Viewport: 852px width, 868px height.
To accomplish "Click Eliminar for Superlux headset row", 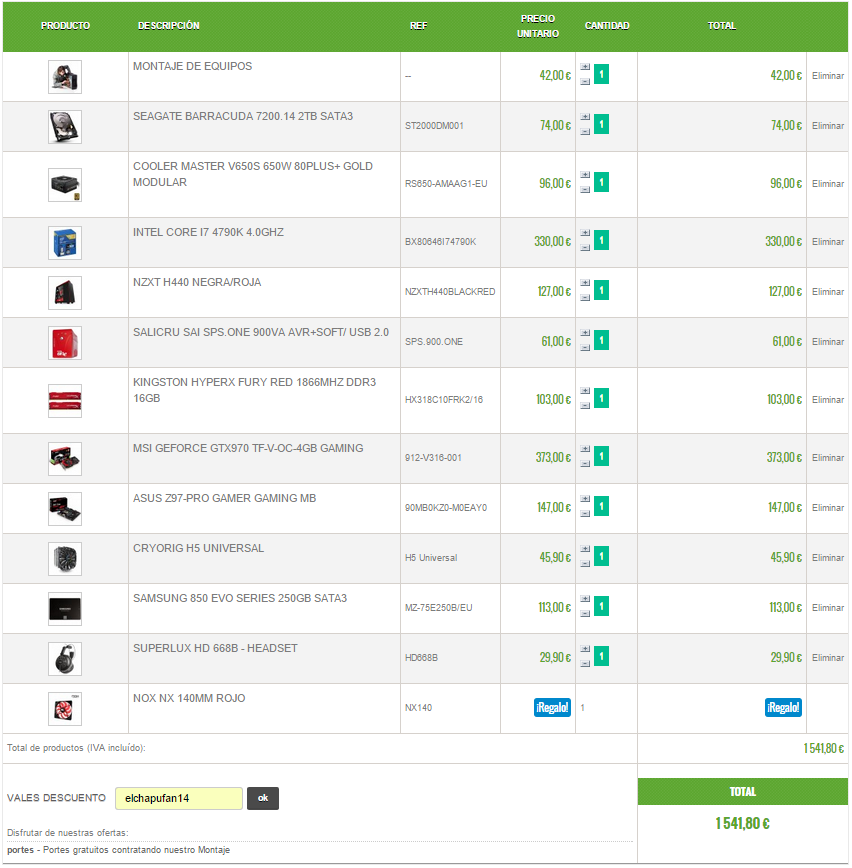I will click(x=828, y=658).
